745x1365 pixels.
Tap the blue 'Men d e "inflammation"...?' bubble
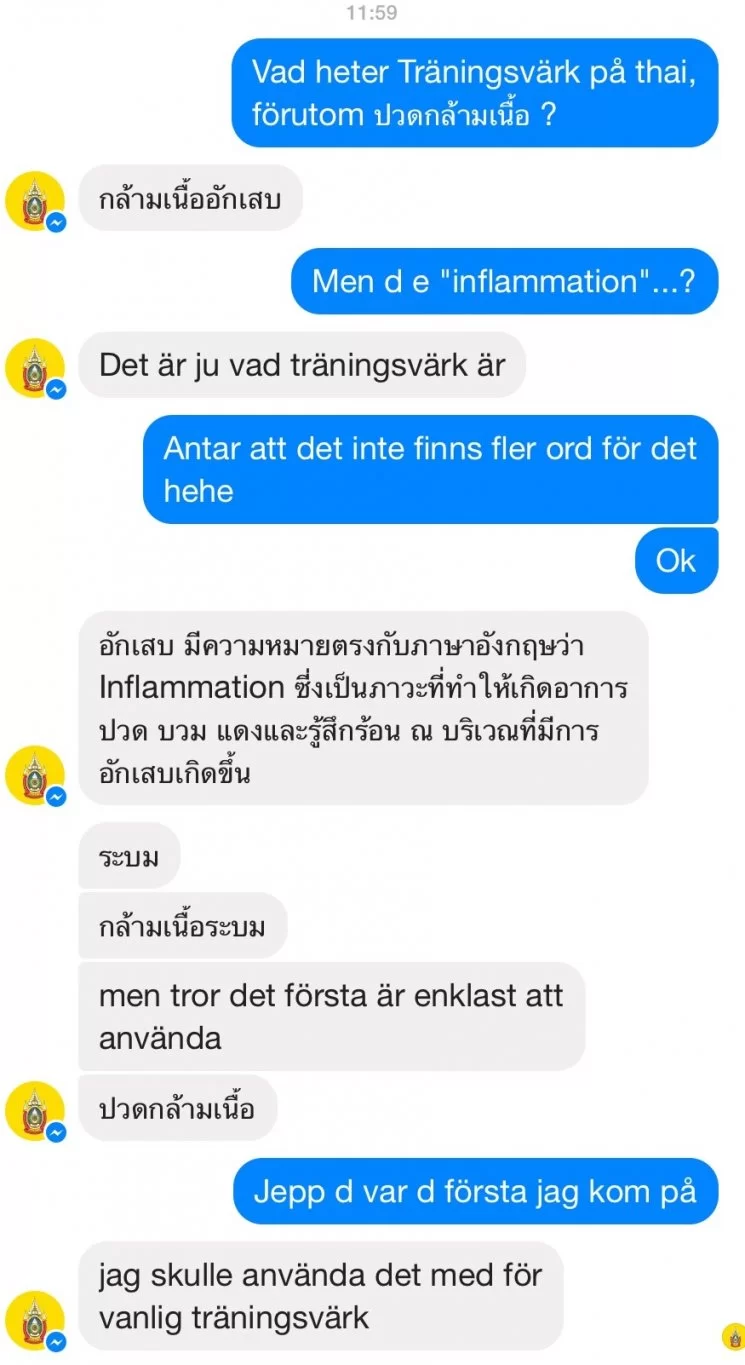click(x=504, y=281)
